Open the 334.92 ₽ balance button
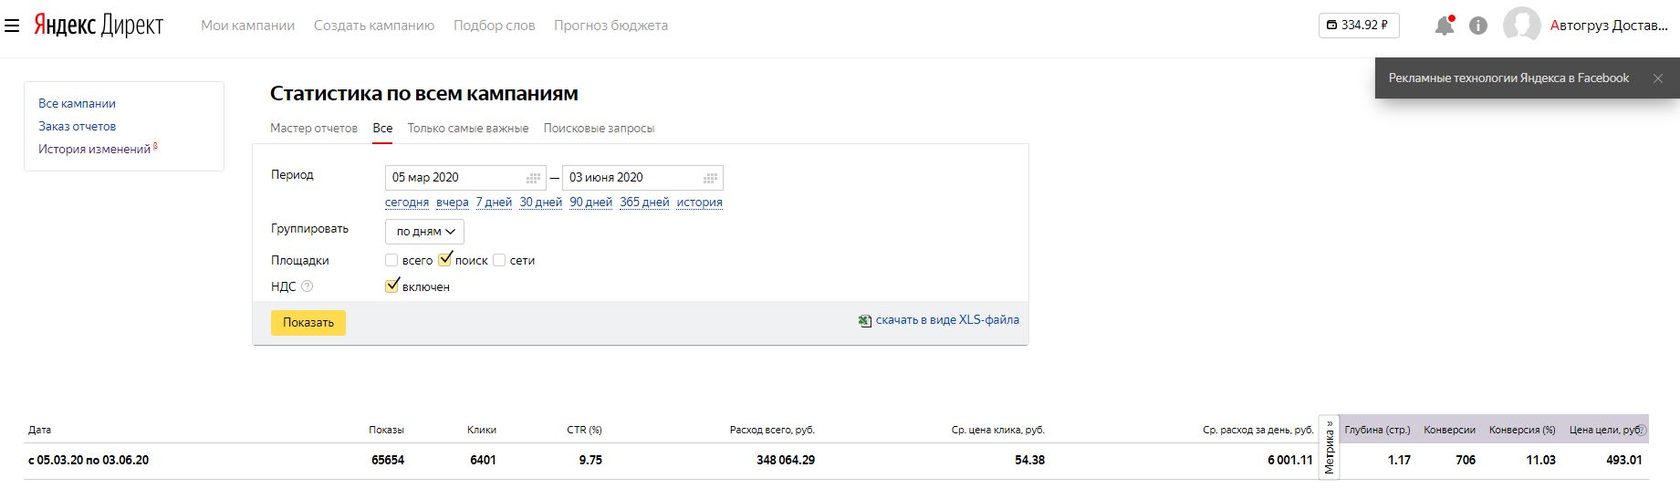Image resolution: width=1680 pixels, height=499 pixels. (1358, 25)
